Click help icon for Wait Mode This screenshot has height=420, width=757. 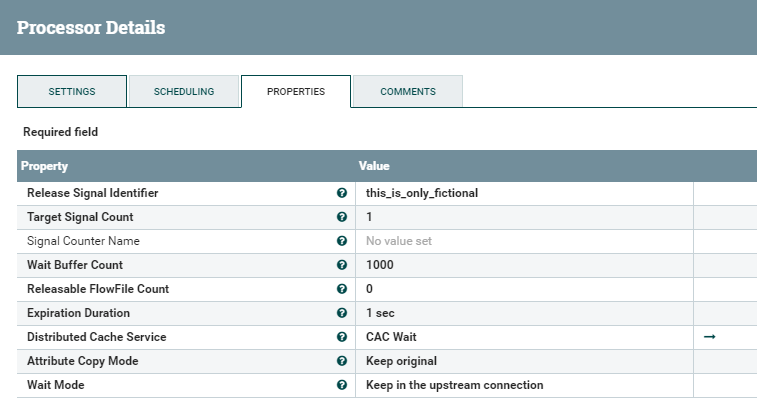342,385
